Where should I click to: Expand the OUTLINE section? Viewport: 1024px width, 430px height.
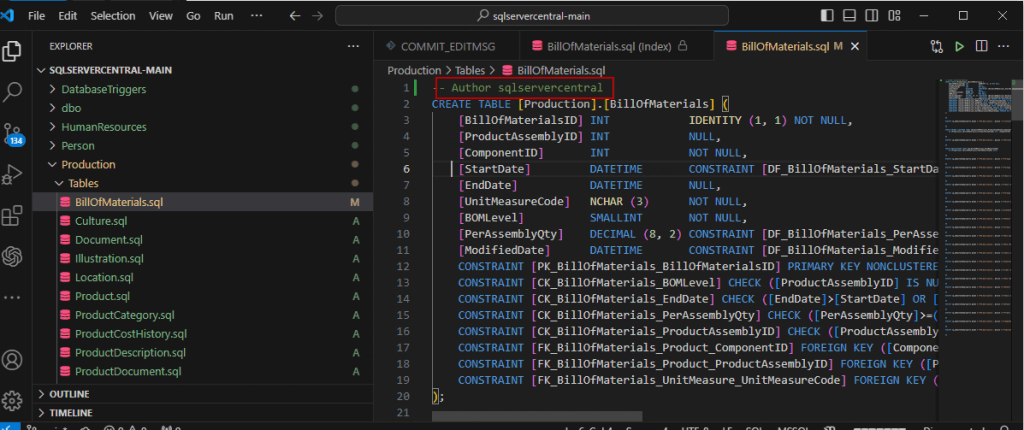(x=69, y=394)
